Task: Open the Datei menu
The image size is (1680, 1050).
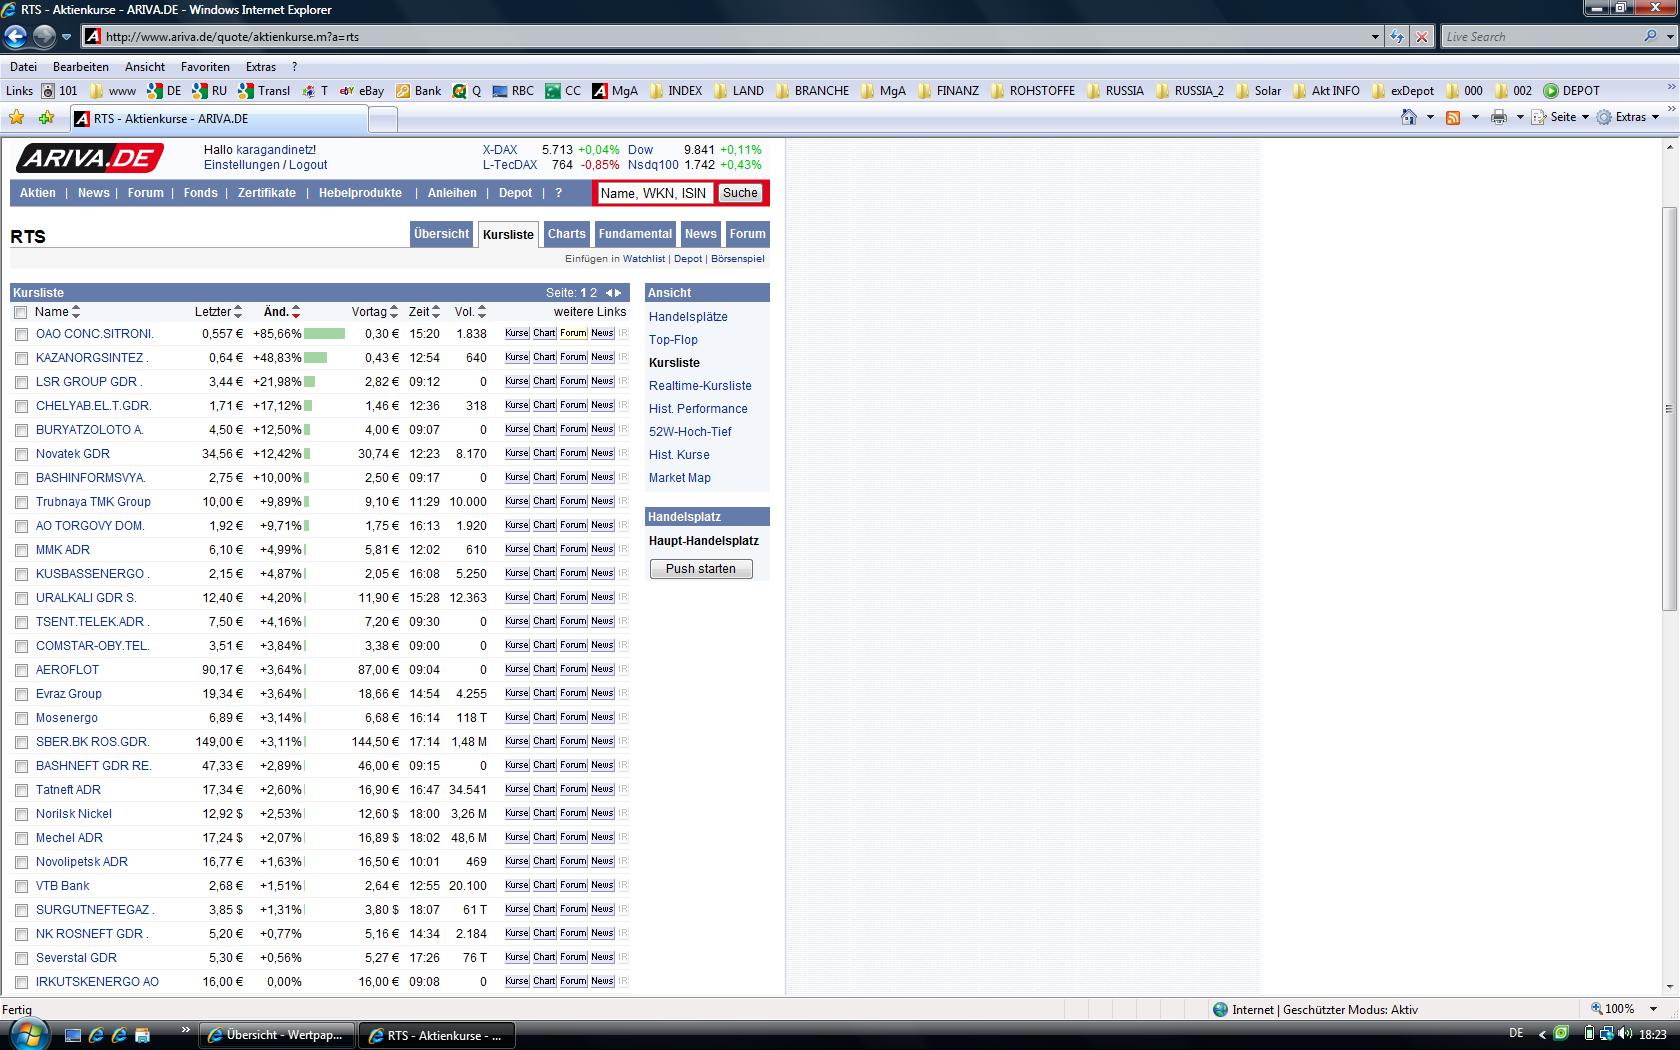Action: (23, 67)
